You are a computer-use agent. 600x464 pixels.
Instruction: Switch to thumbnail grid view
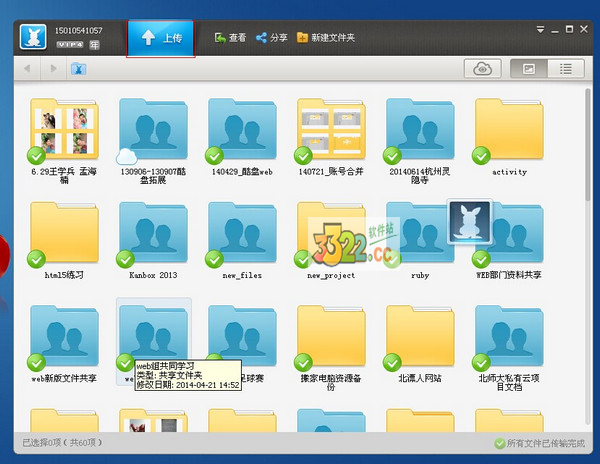point(529,69)
